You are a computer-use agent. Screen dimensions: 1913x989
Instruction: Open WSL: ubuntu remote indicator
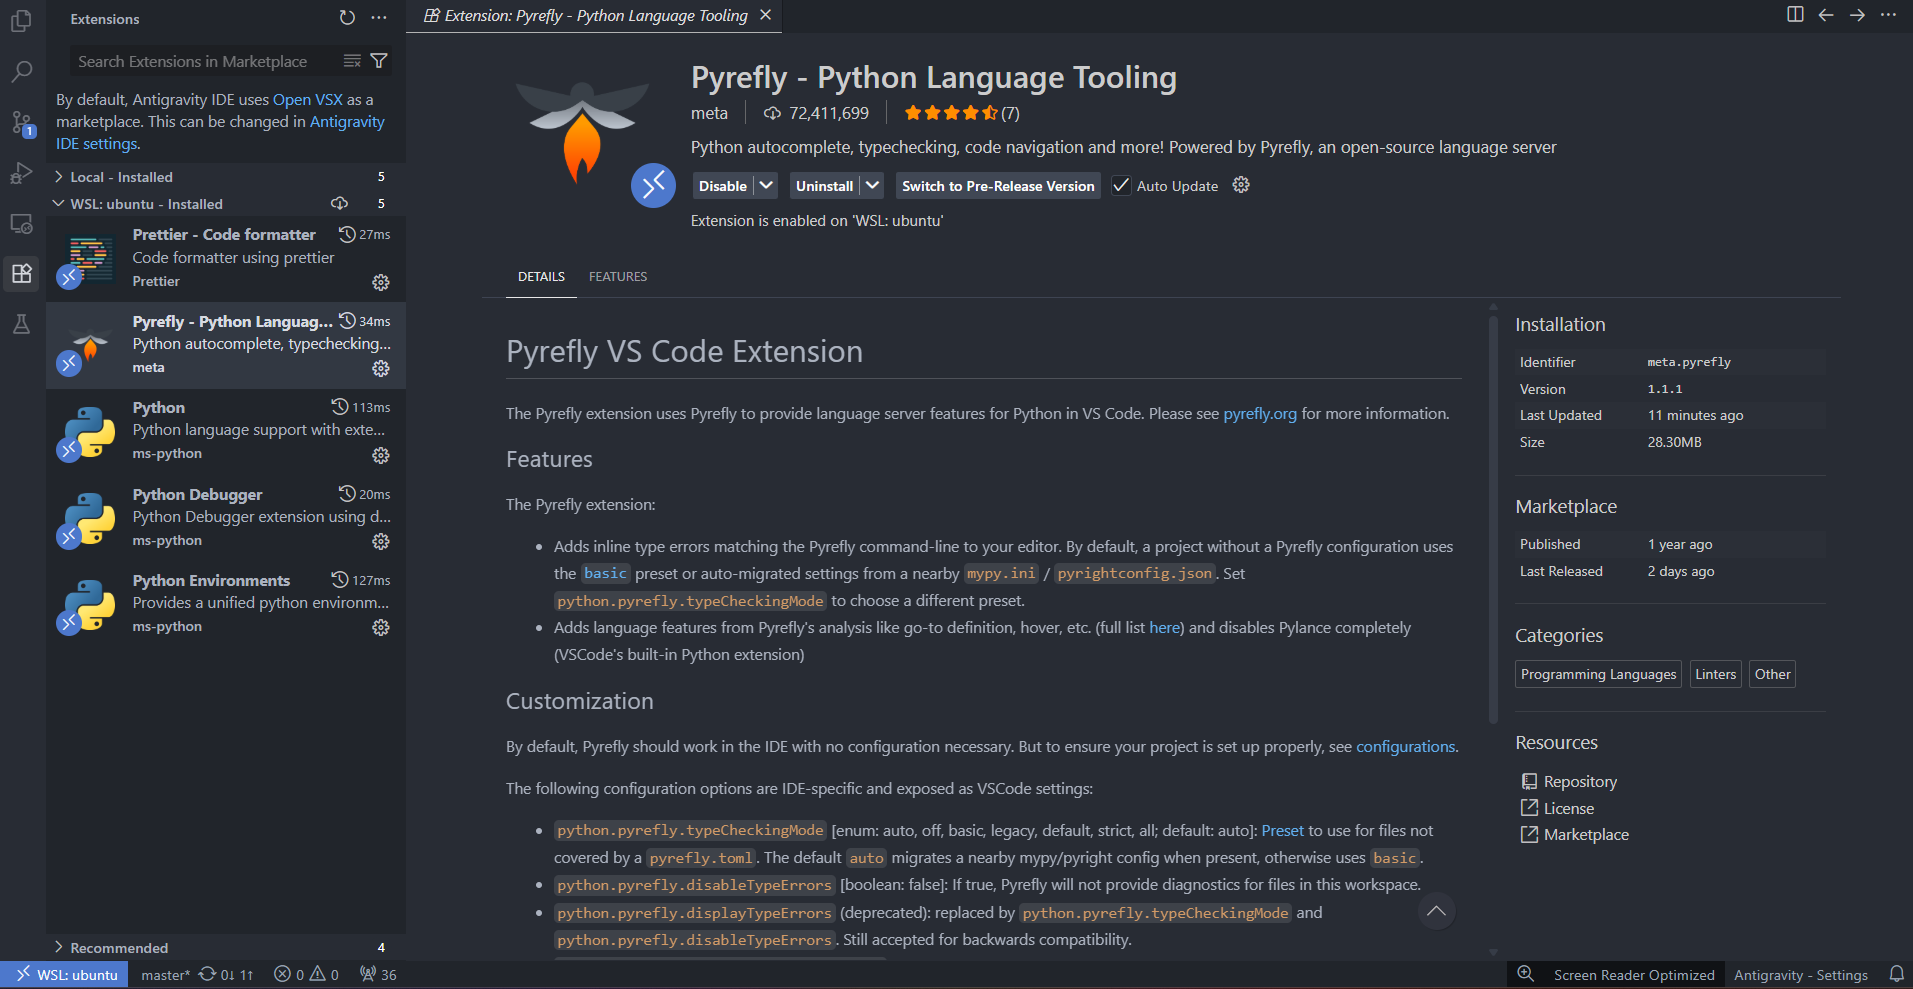(x=65, y=974)
